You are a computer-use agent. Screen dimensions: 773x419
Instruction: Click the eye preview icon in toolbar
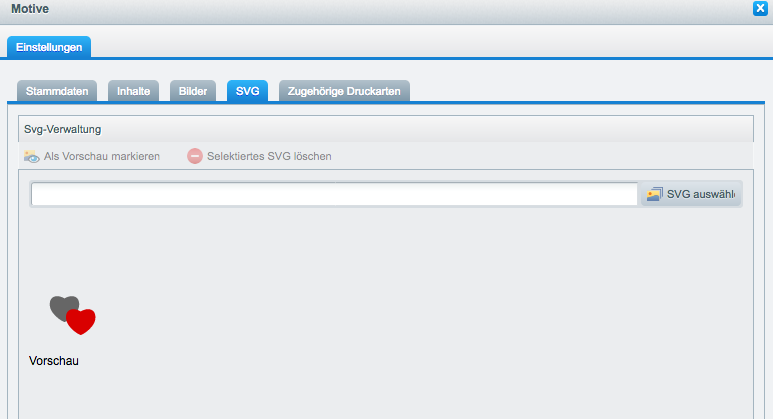point(32,157)
